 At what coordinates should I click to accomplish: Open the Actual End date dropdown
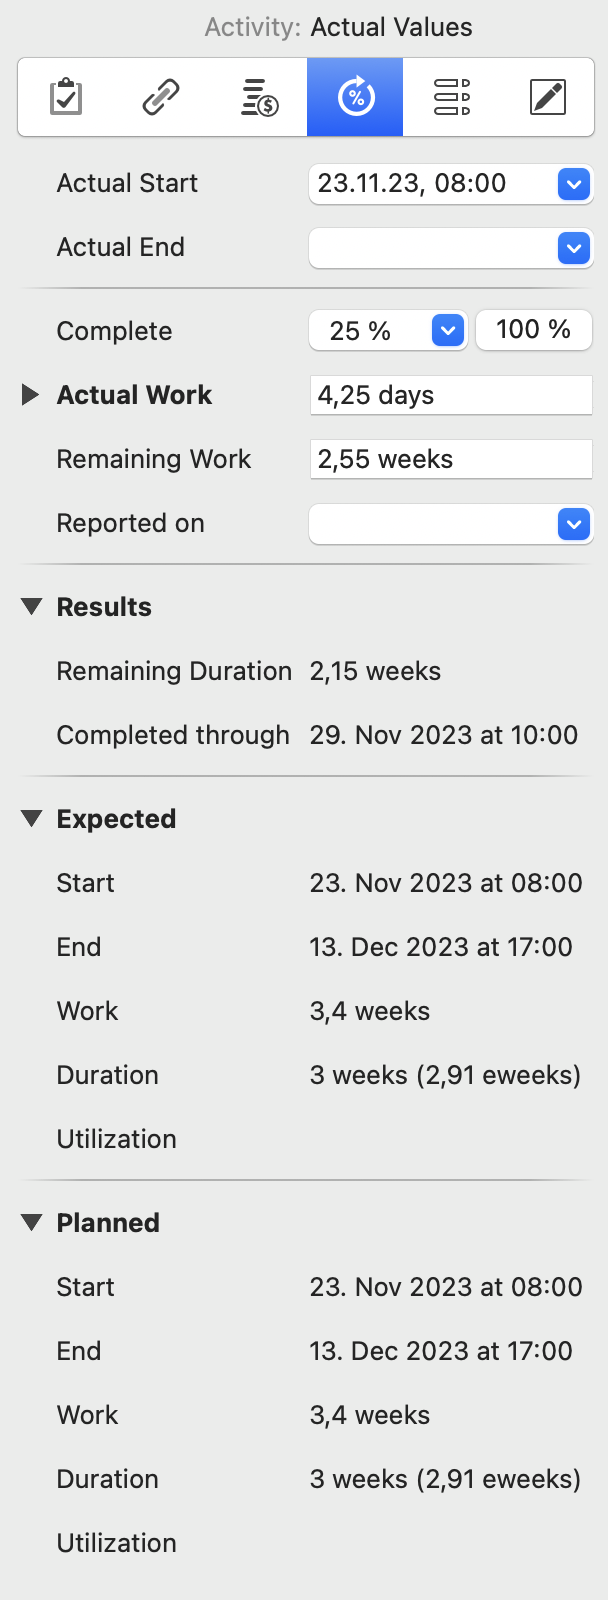574,248
